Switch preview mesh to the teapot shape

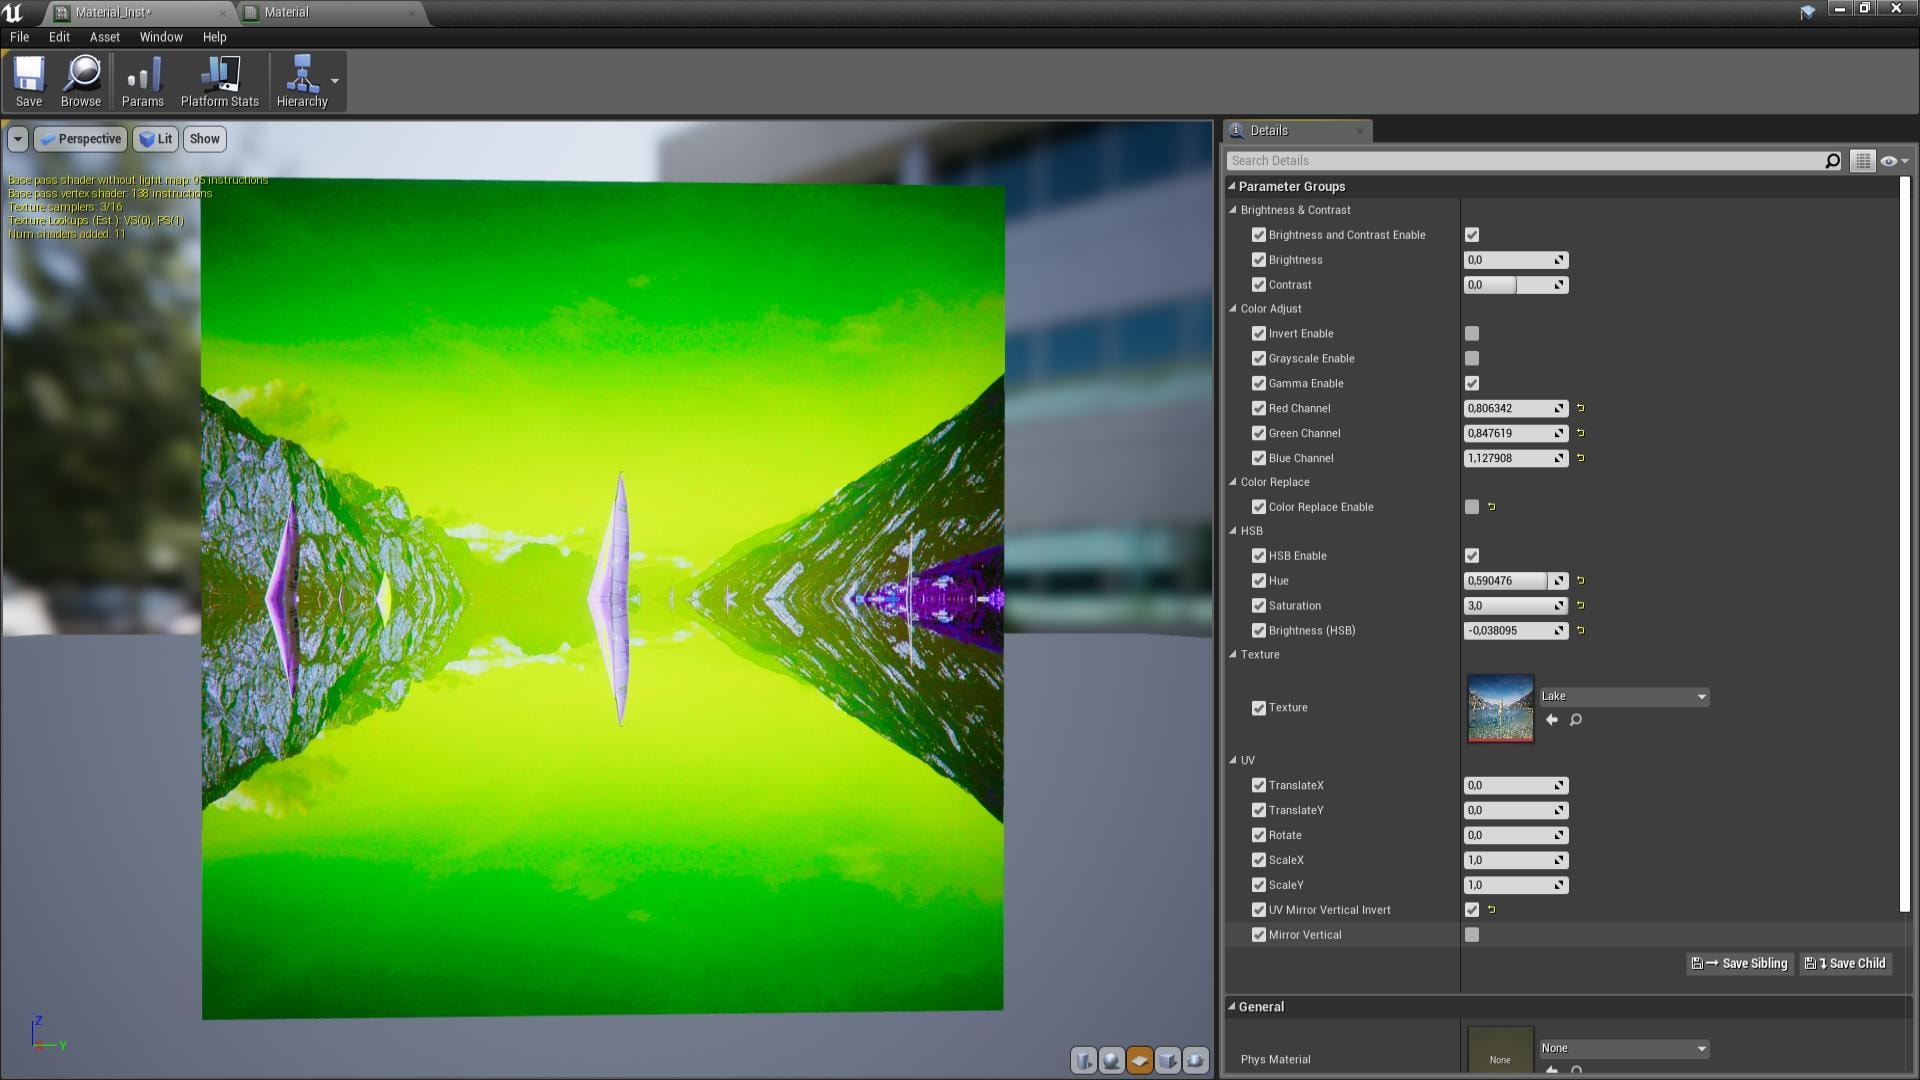click(1196, 1062)
